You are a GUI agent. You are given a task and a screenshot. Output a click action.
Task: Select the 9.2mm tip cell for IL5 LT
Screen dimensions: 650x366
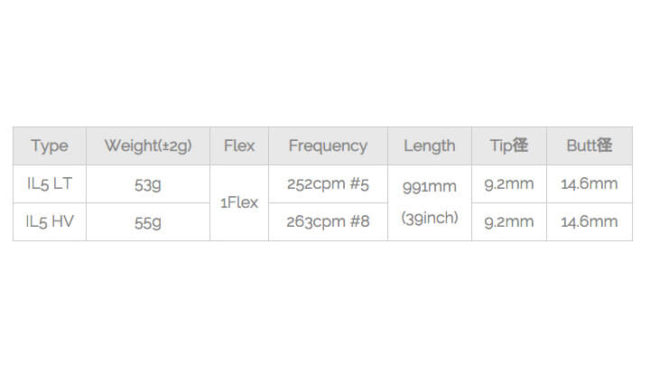pyautogui.click(x=509, y=184)
